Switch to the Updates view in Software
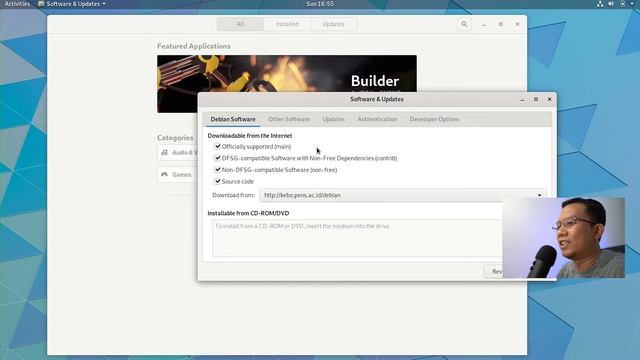640x360 pixels. 333,24
